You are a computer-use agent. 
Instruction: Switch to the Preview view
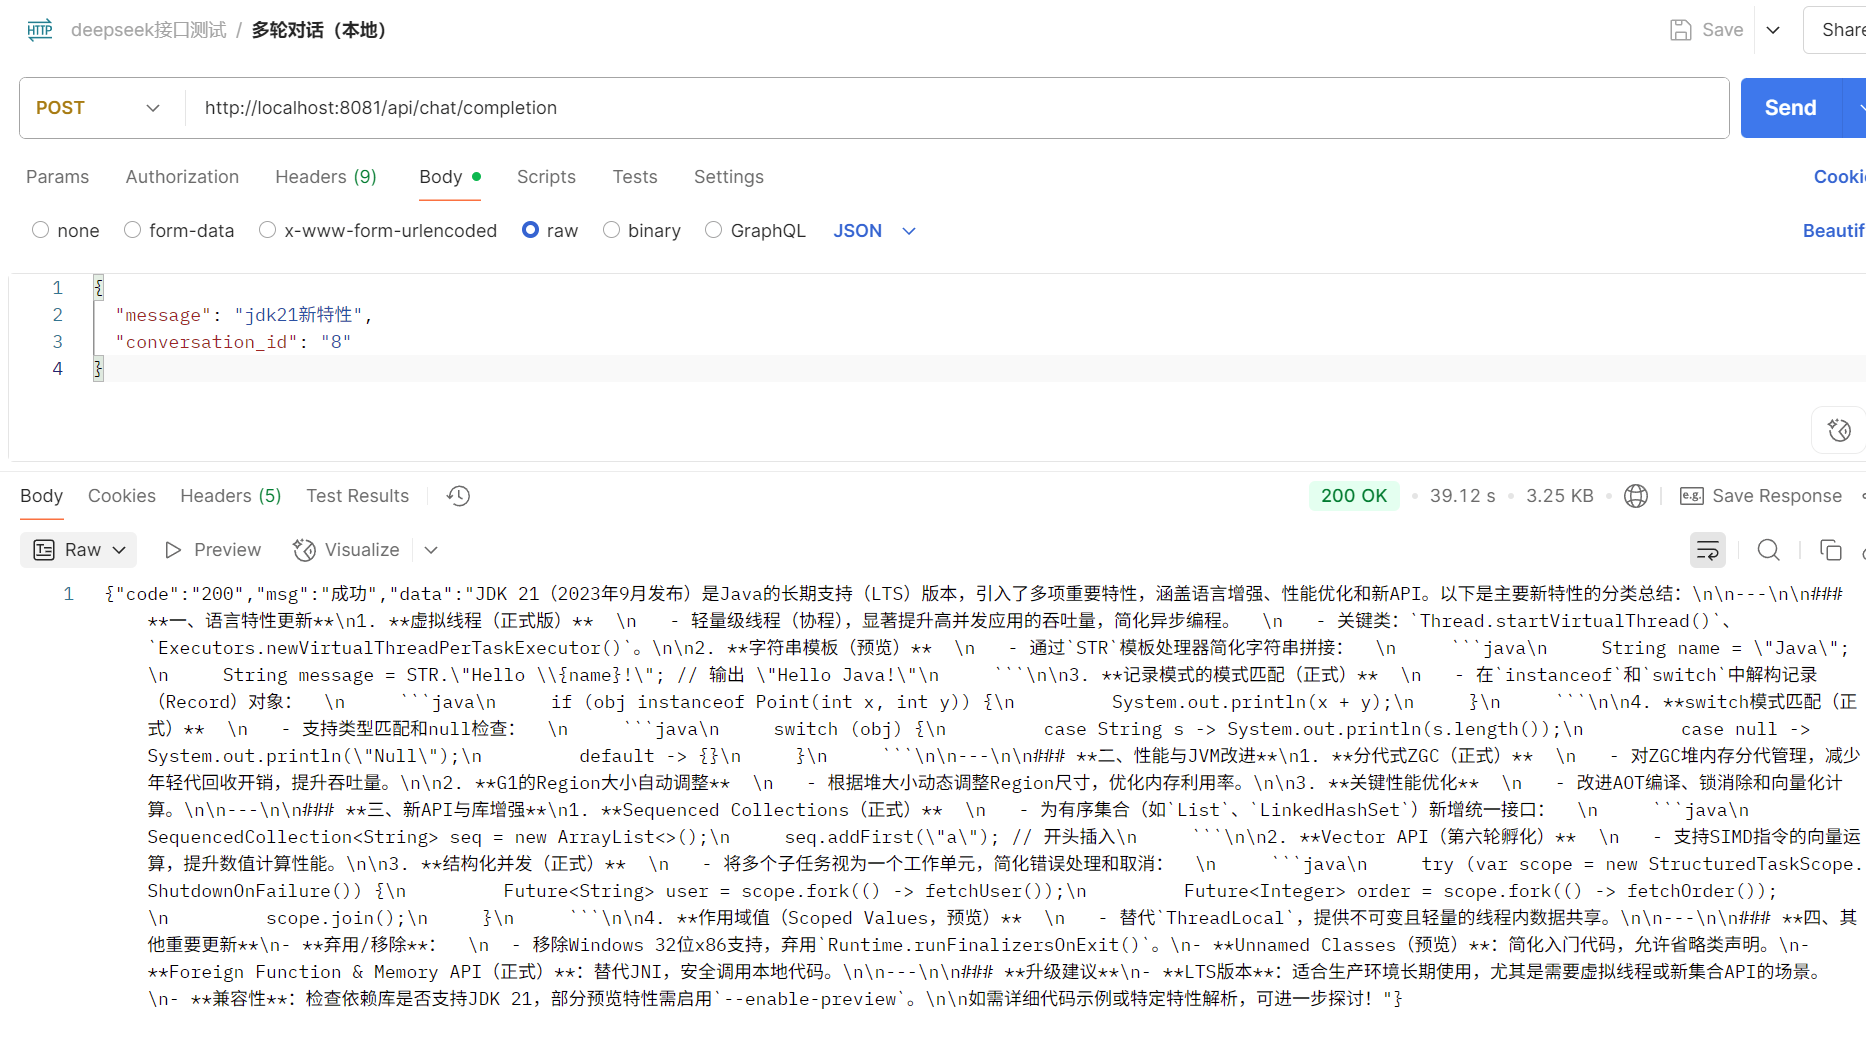(213, 550)
